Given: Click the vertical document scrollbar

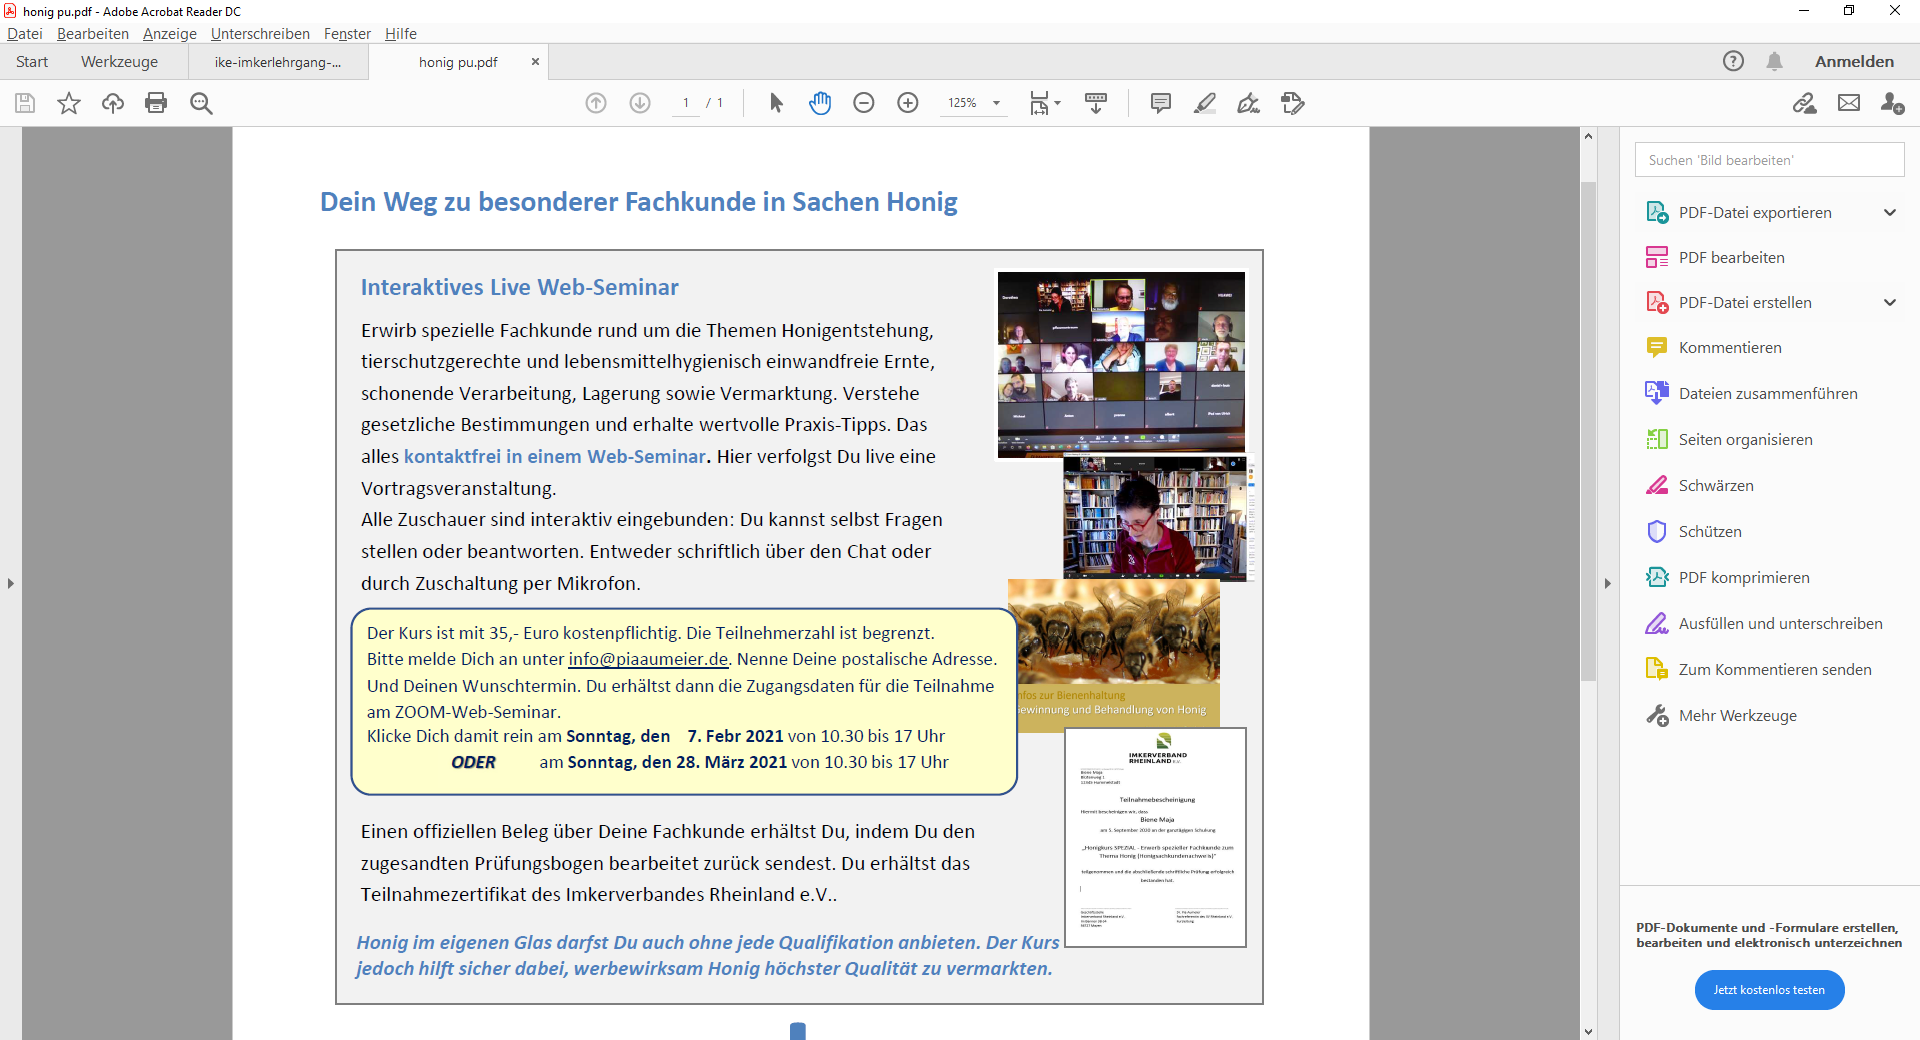Looking at the screenshot, I should pos(1588,430).
